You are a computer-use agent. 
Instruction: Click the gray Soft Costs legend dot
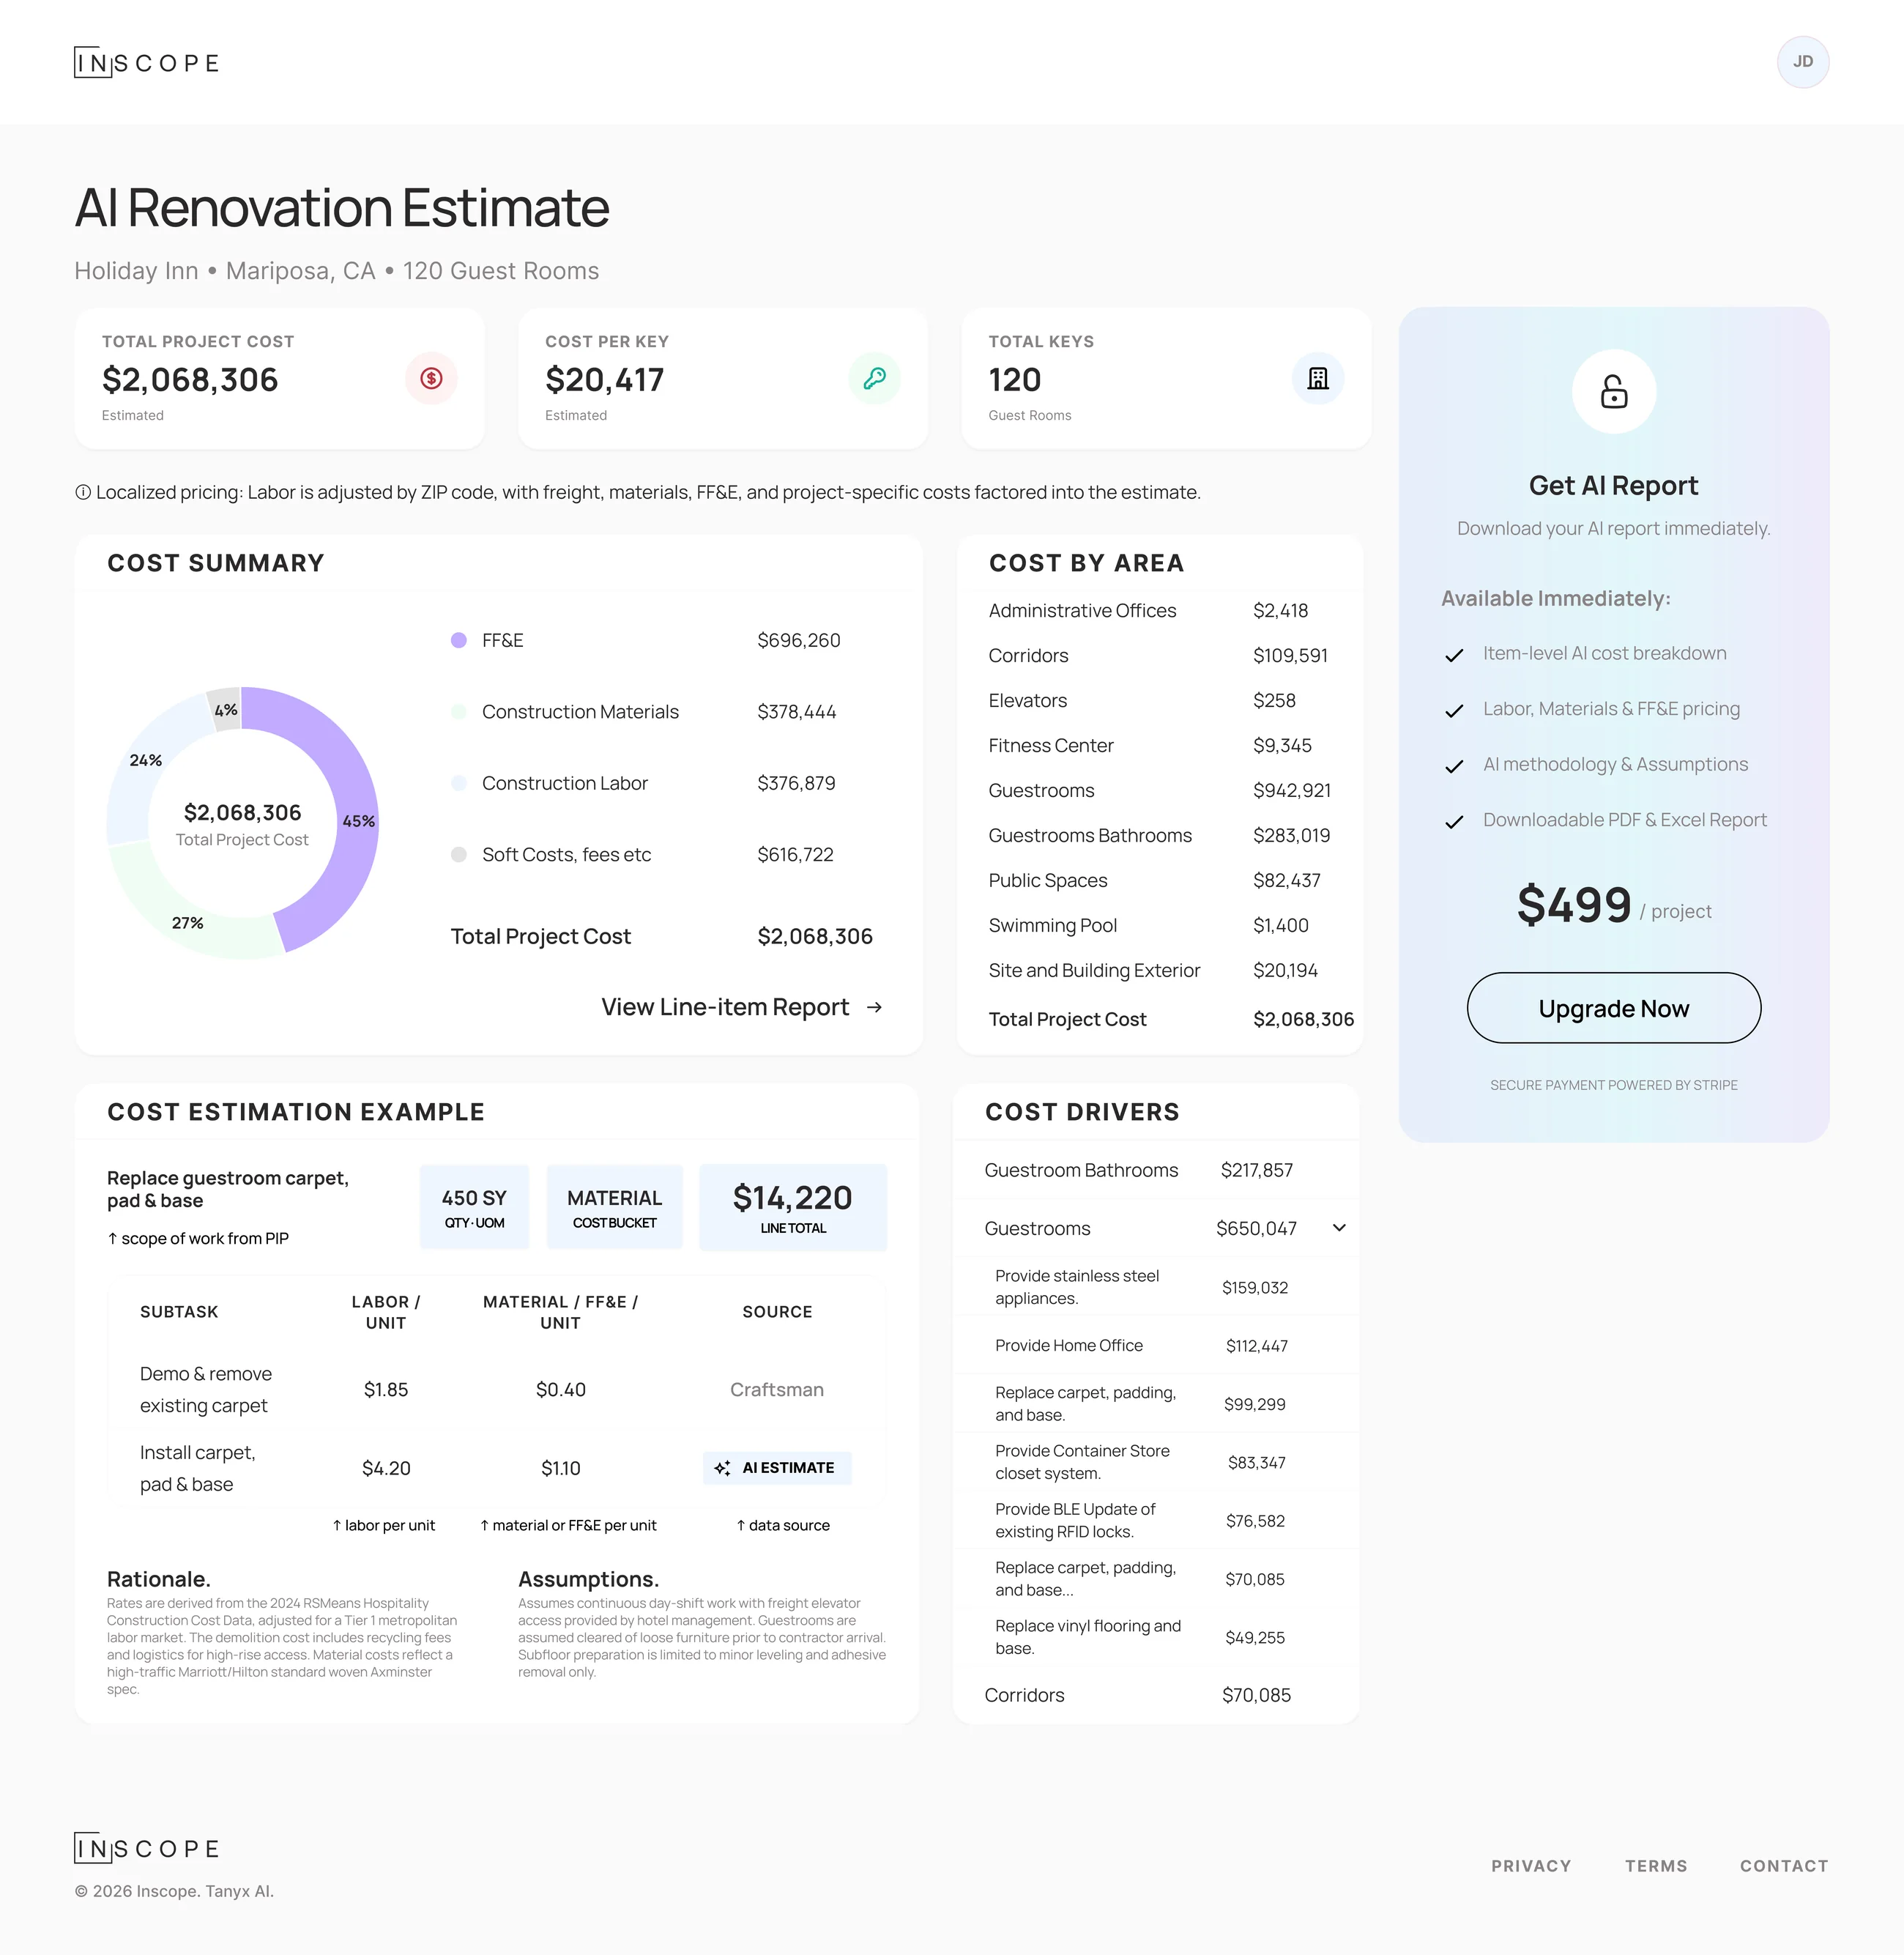(x=458, y=854)
